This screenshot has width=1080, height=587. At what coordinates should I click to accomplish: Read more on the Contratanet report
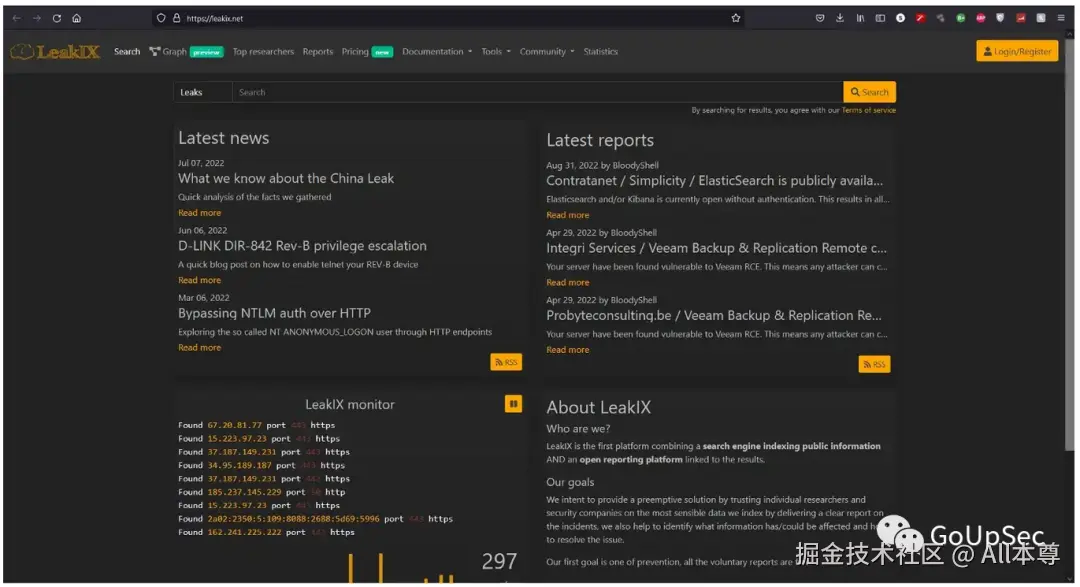[x=568, y=215]
